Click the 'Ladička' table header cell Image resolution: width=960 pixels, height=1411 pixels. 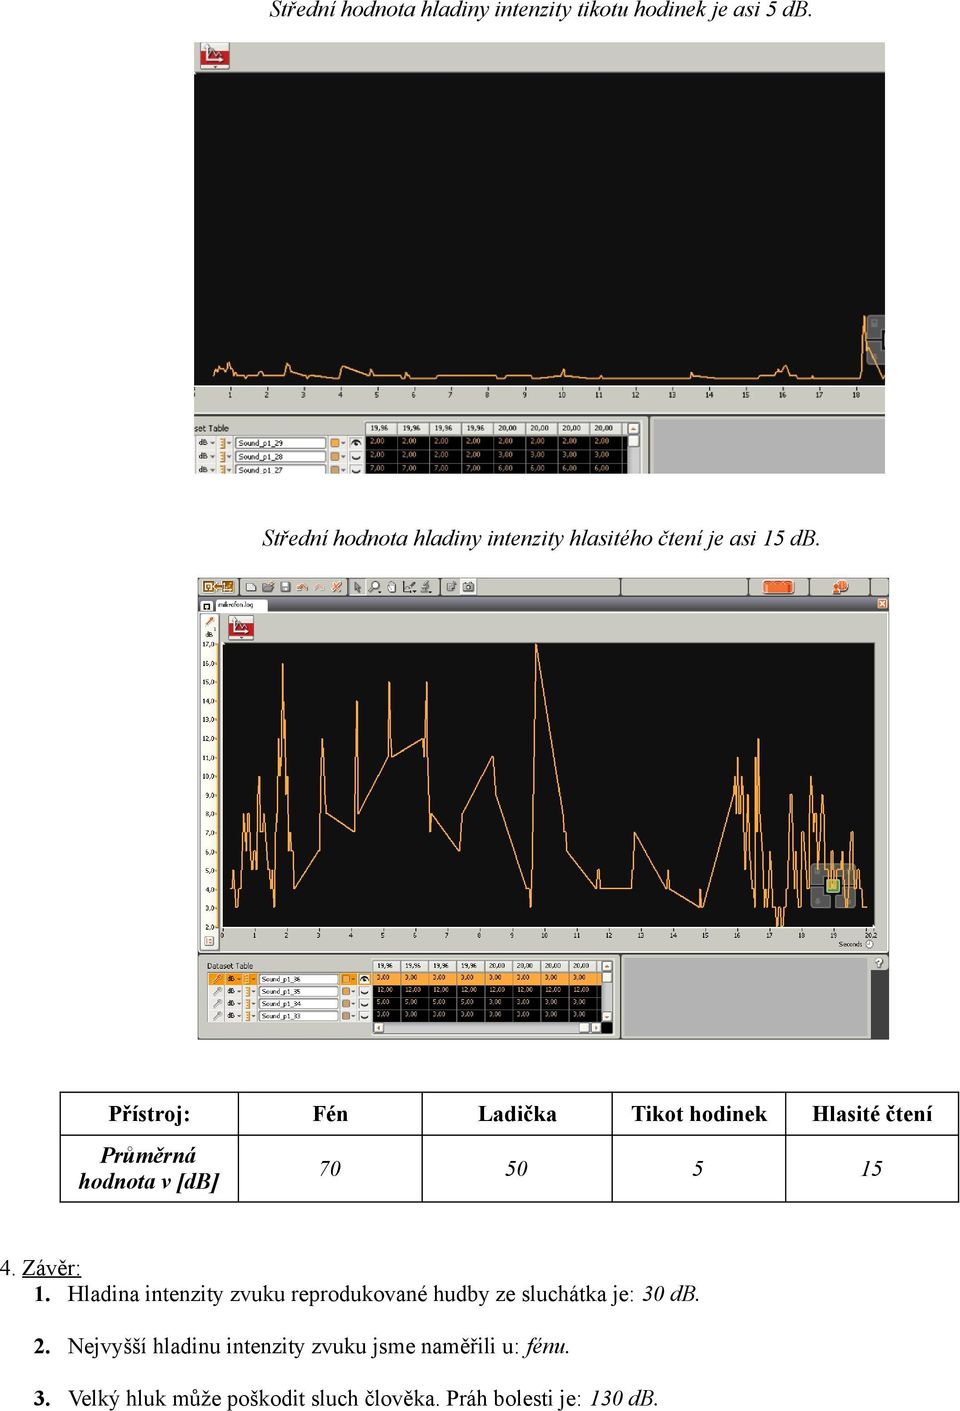point(517,1114)
